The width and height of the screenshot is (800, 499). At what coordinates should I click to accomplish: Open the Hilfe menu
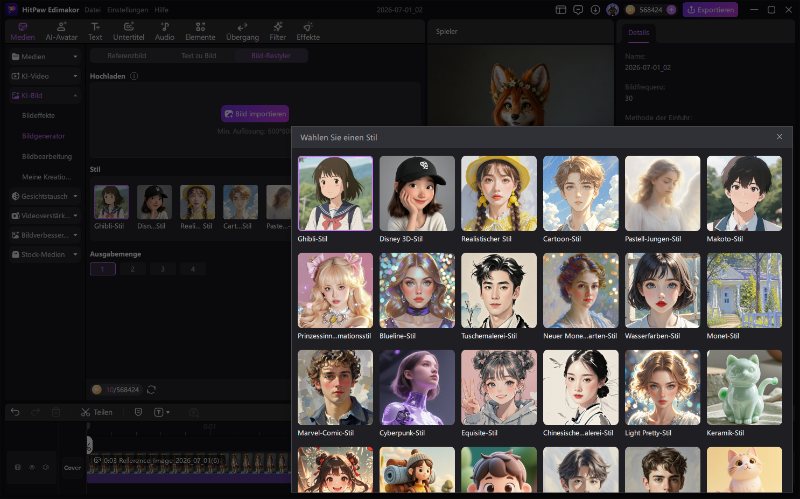click(x=161, y=10)
